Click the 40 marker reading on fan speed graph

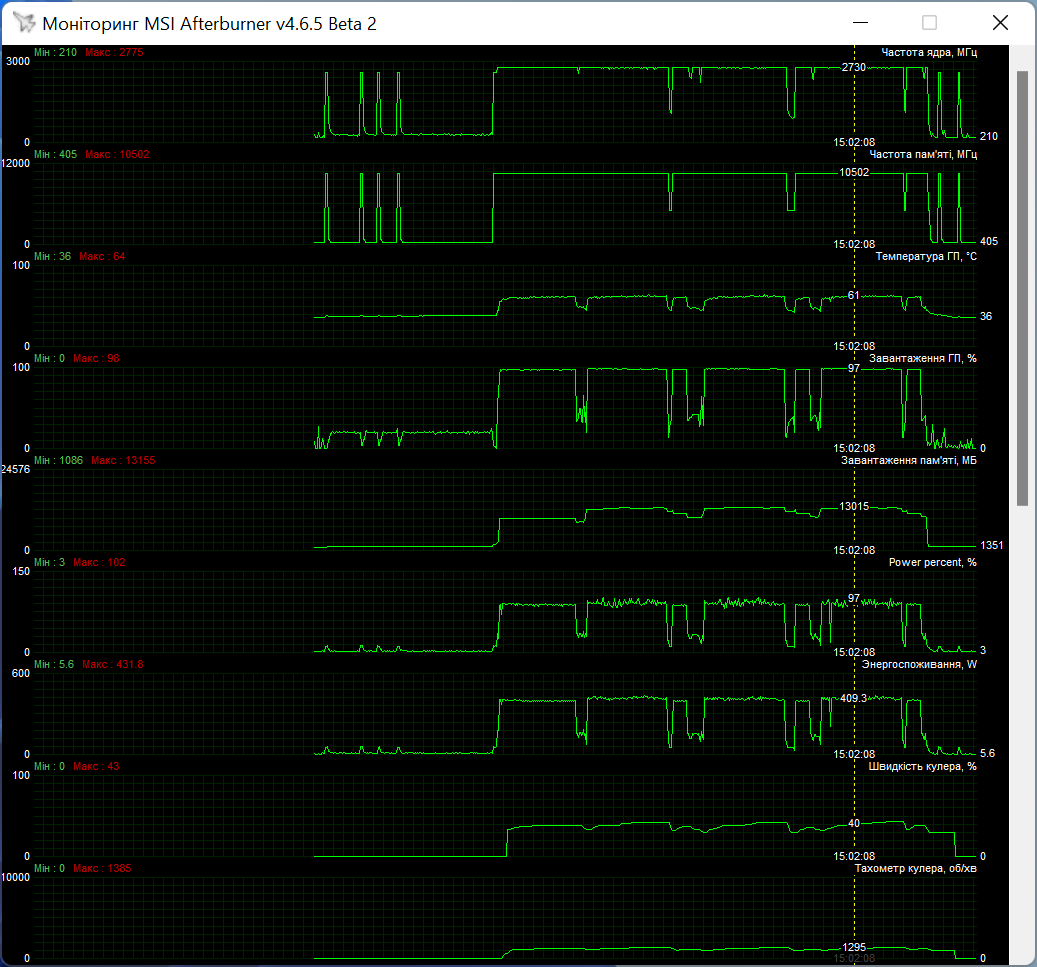854,823
